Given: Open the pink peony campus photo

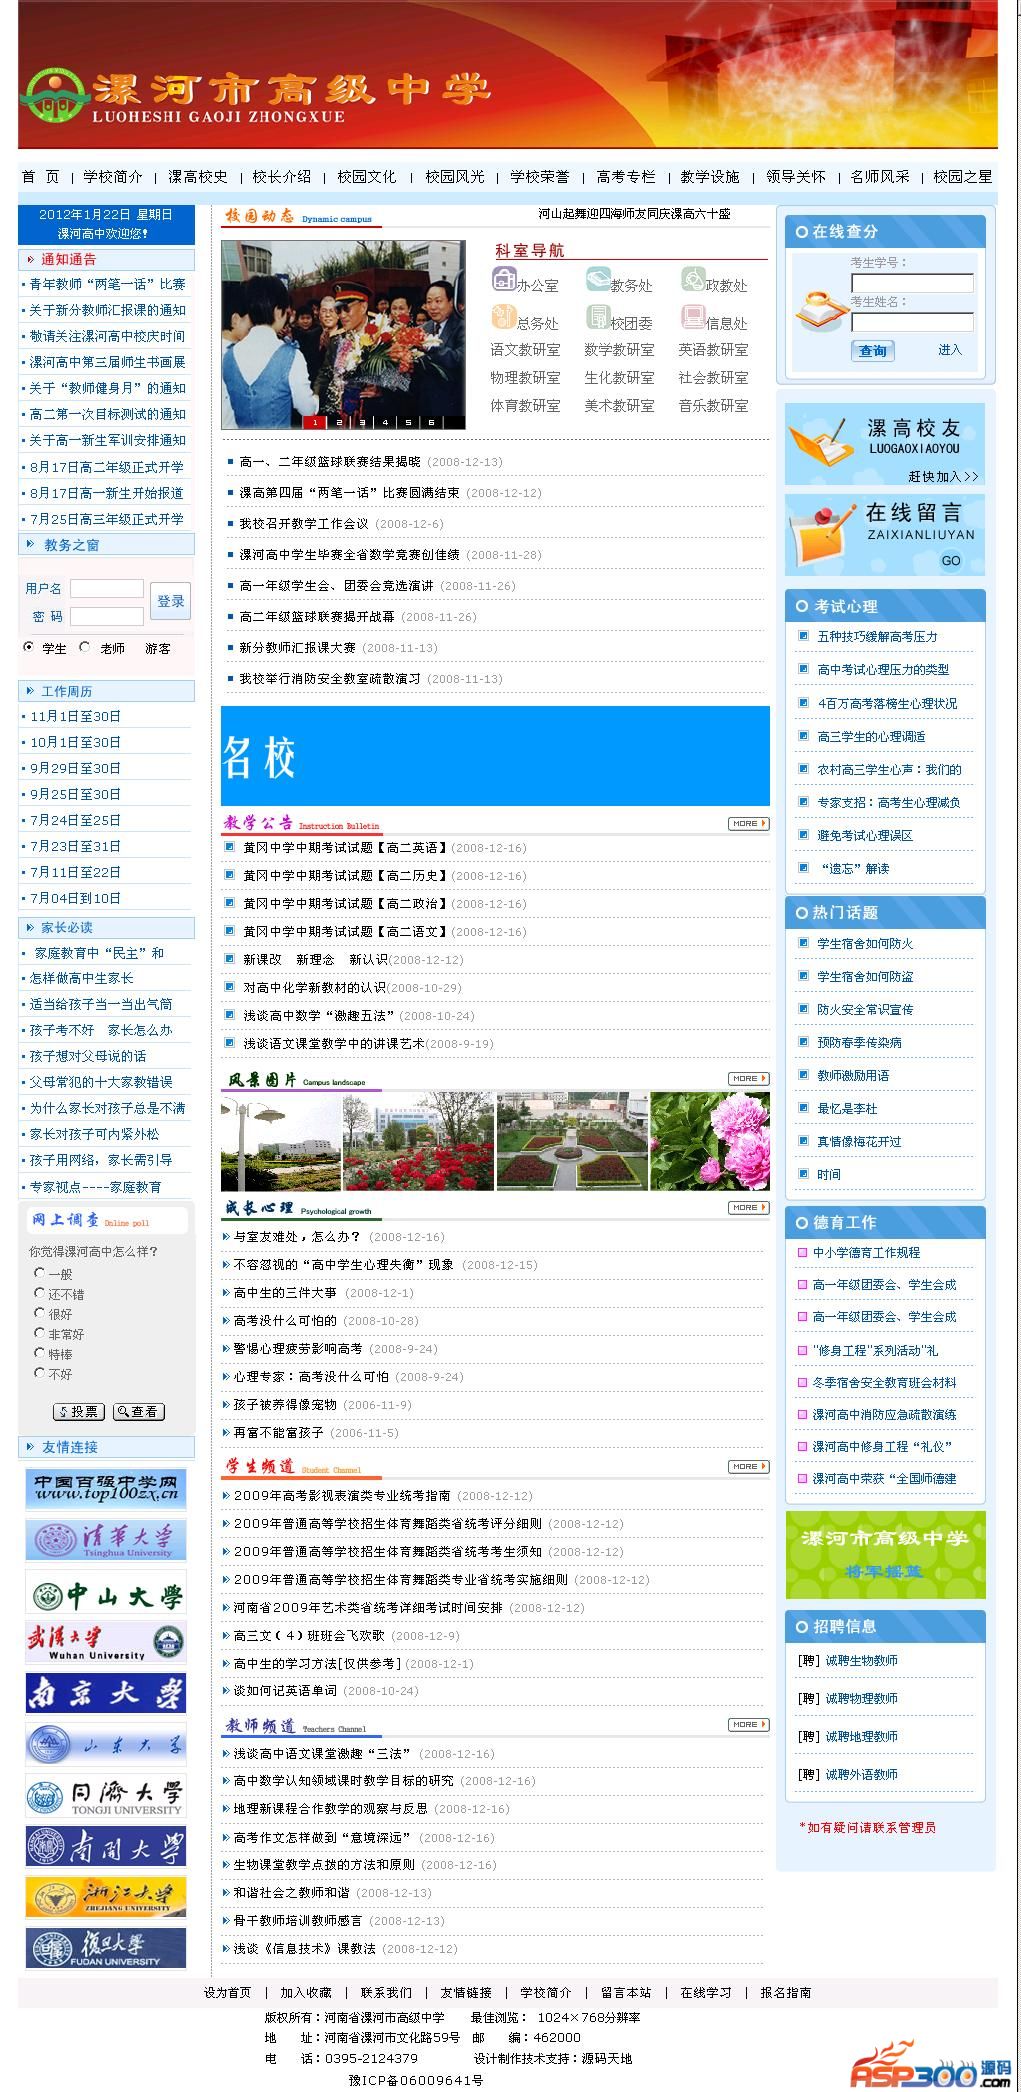Looking at the screenshot, I should [710, 1141].
